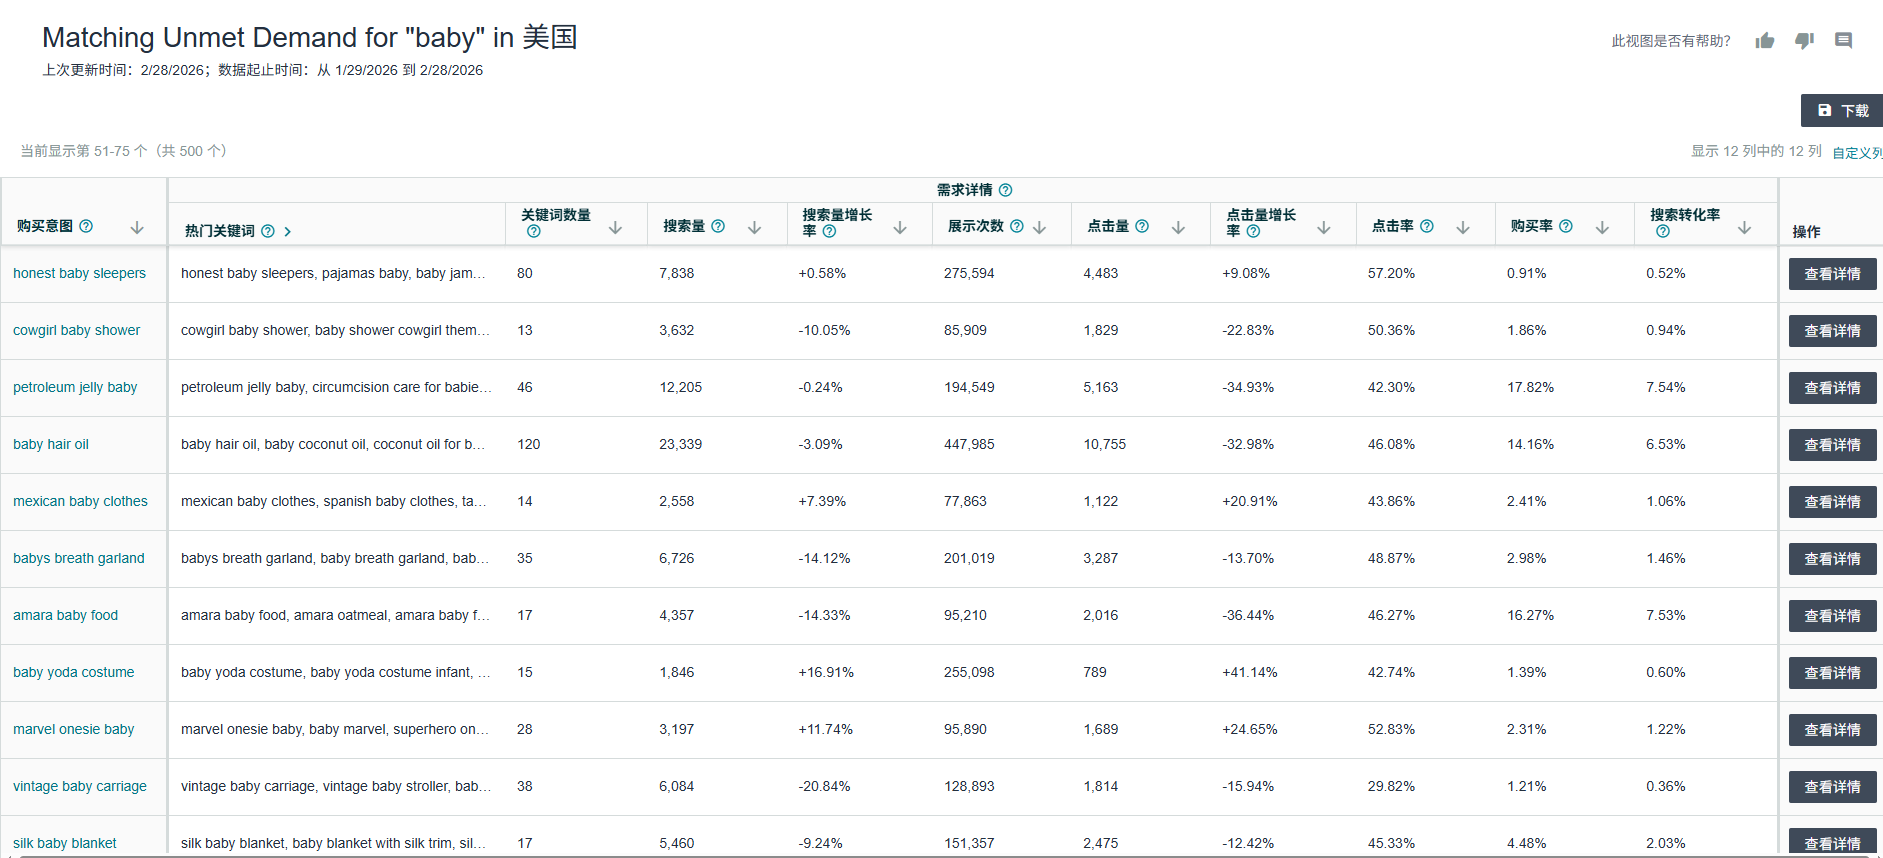Sort by 购买意图 column arrow
The image size is (1883, 858).
(x=137, y=228)
